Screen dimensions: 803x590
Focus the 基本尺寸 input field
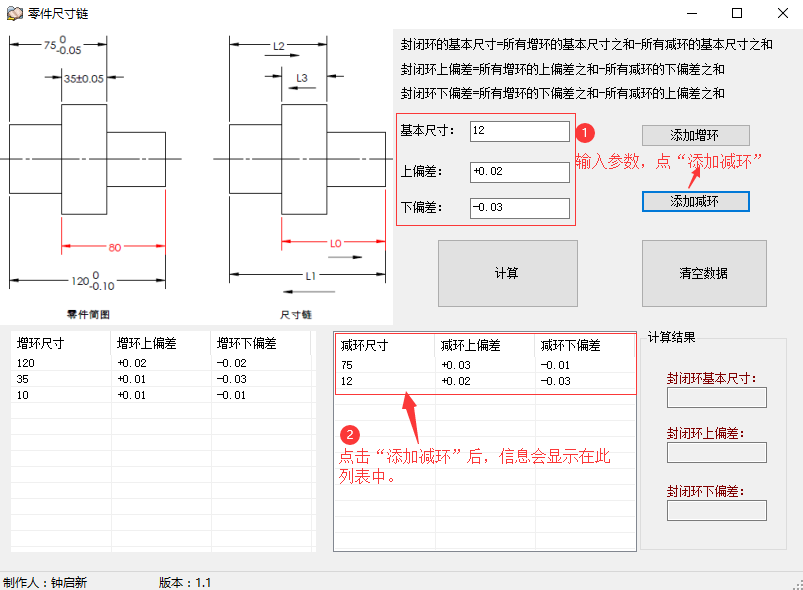pyautogui.click(x=520, y=131)
